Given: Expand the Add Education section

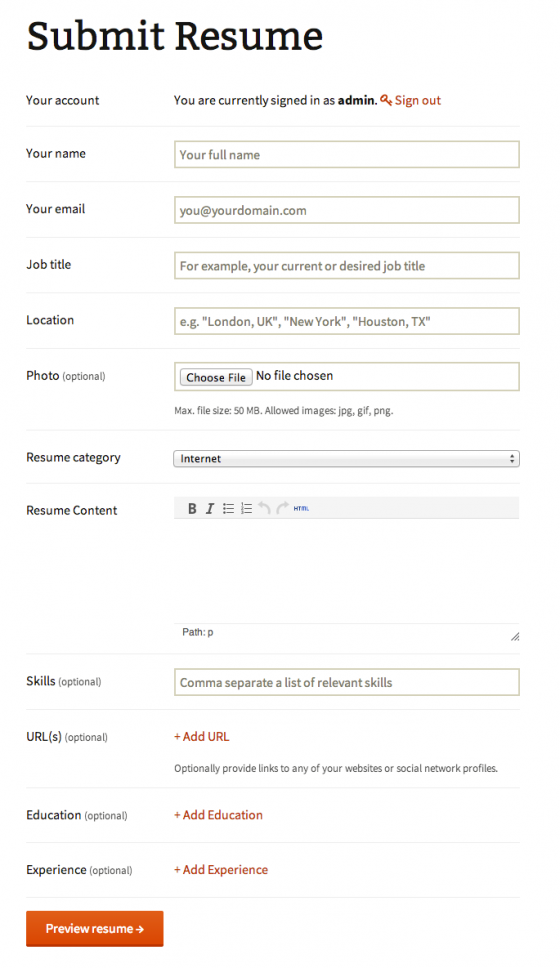Looking at the screenshot, I should (x=219, y=815).
